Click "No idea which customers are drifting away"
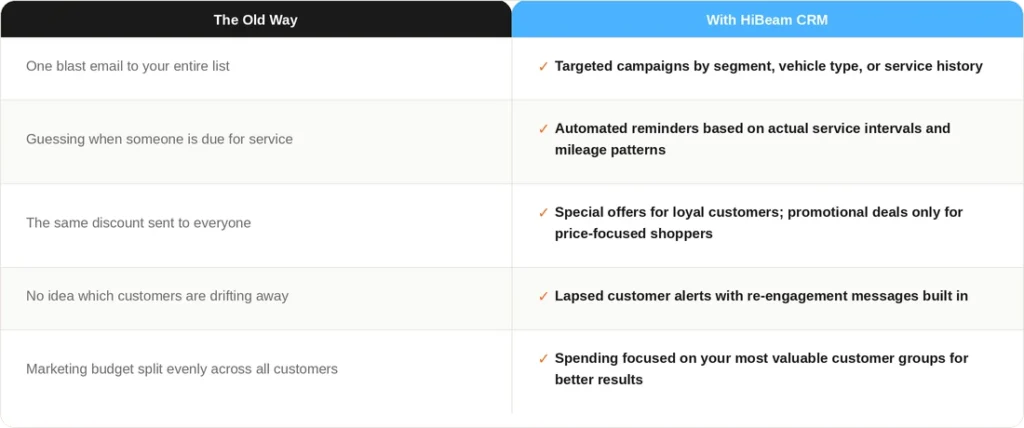1024x428 pixels. [x=157, y=296]
